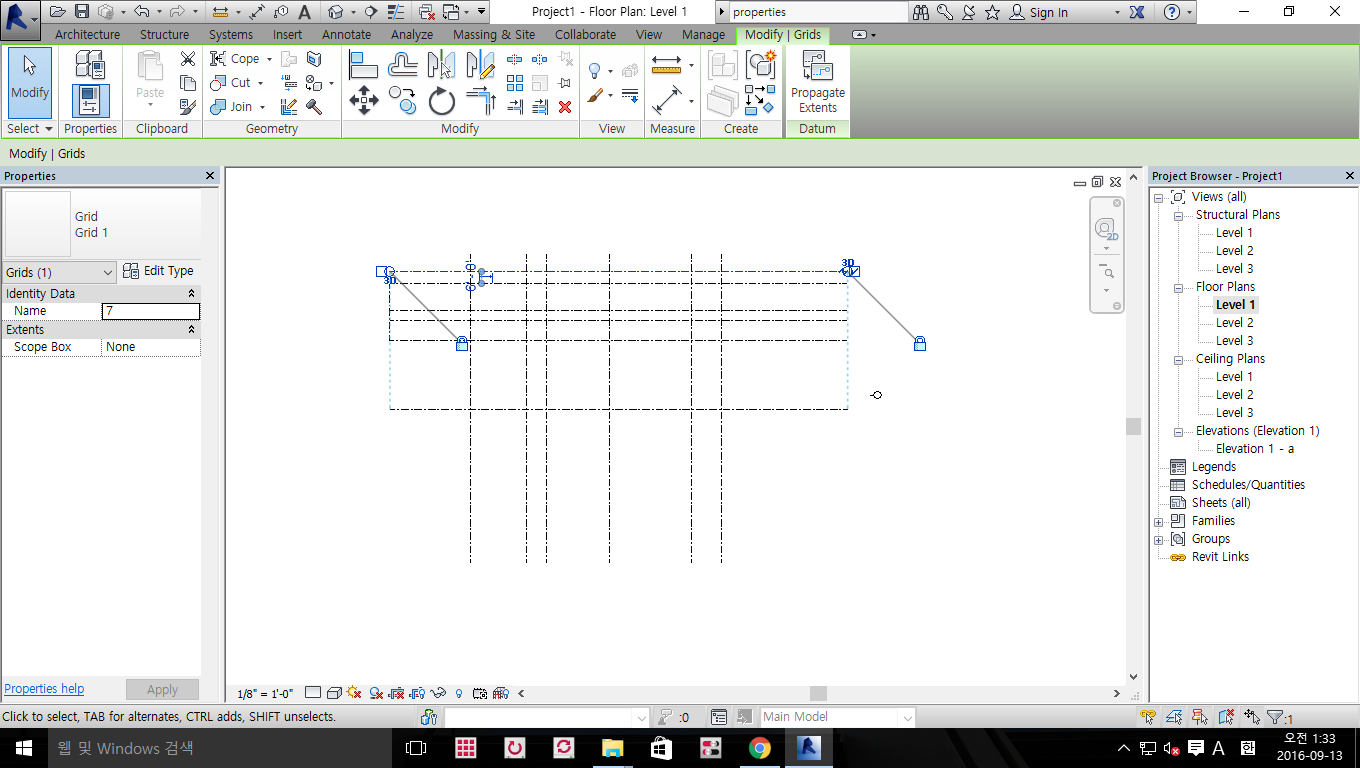Select the Array tool
Viewport: 1360px width, 768px height.
pos(515,83)
